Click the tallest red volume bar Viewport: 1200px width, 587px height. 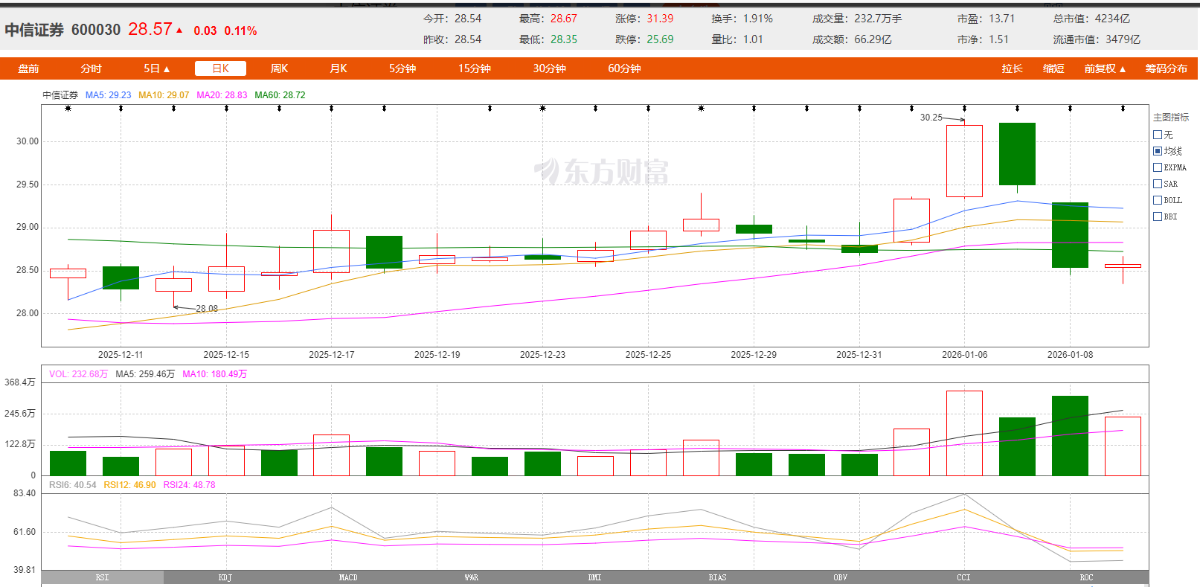(964, 432)
